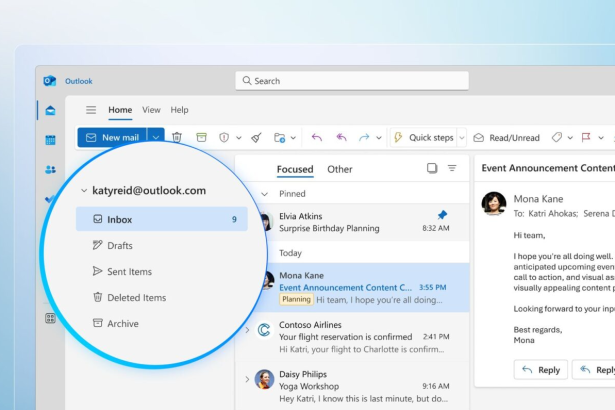This screenshot has width=615, height=410.
Task: Click the Archive icon in toolbar
Action: [x=201, y=137]
